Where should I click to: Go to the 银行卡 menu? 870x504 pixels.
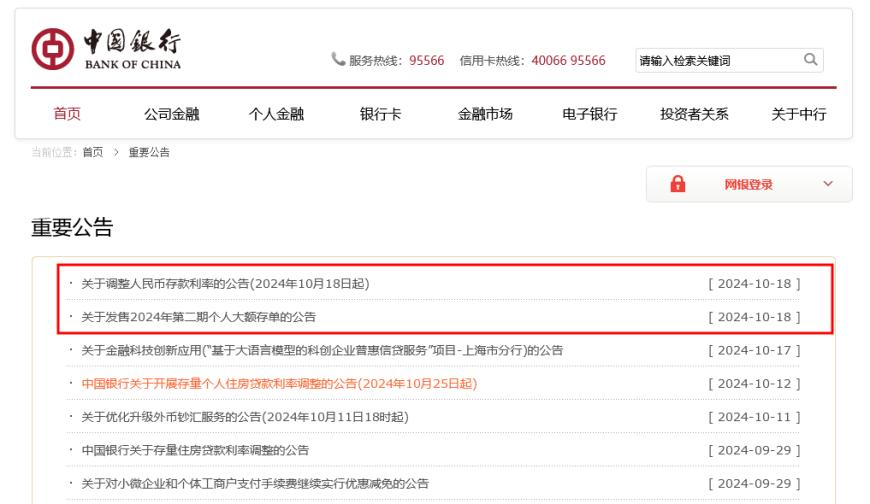(380, 114)
